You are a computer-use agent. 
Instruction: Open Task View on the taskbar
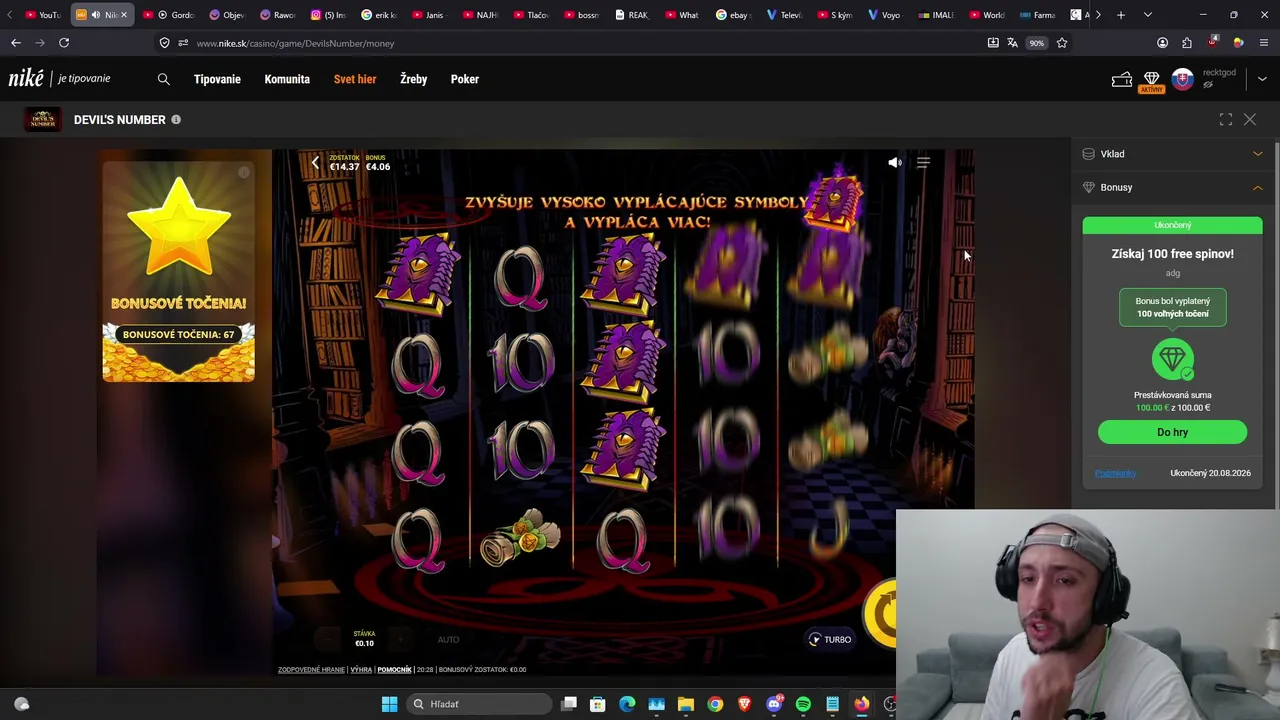pos(569,704)
